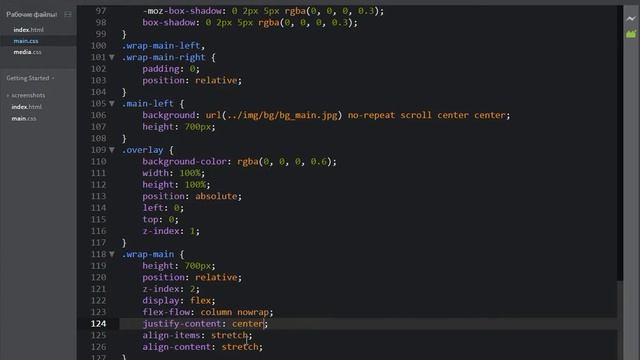This screenshot has height=360, width=640.
Task: Click the 'box-shadow' line 98 declaration
Action: pos(250,23)
